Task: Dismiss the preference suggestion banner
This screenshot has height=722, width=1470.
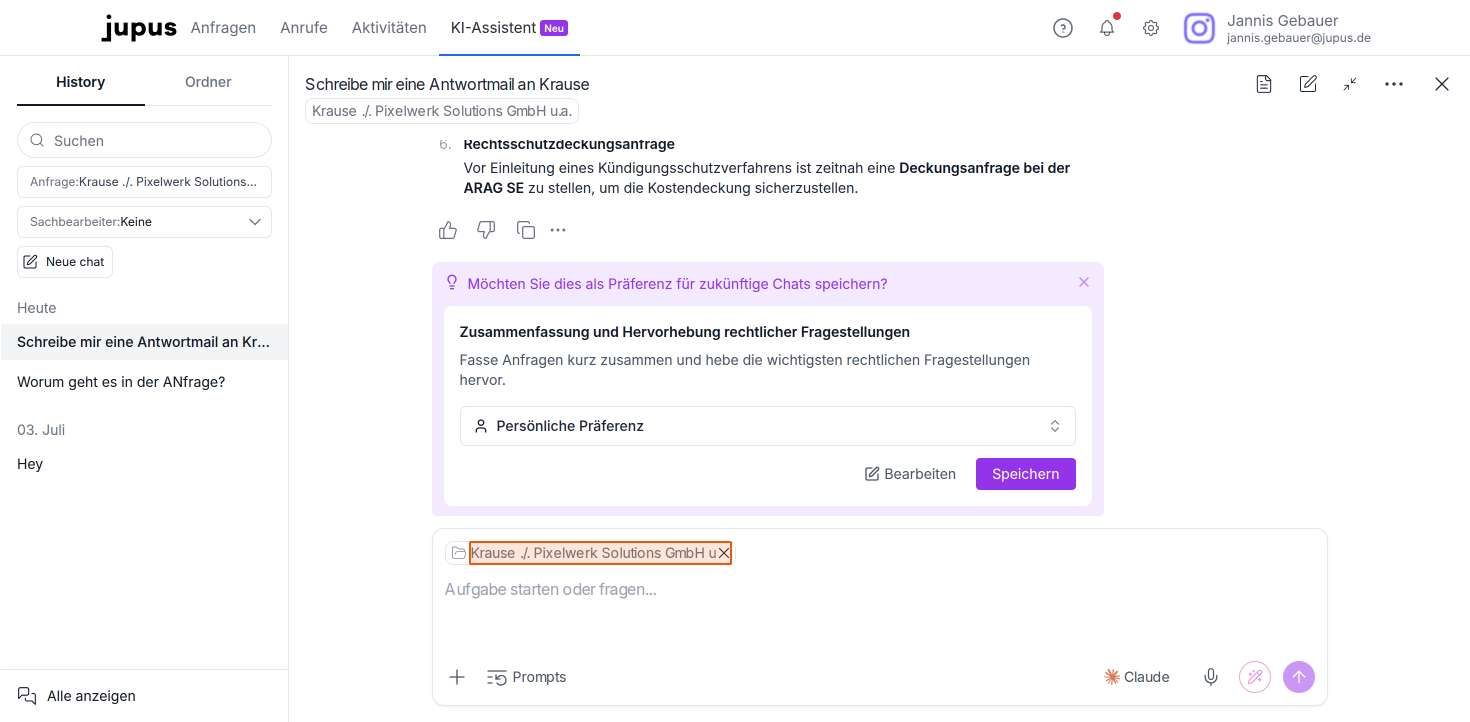Action: pyautogui.click(x=1084, y=282)
